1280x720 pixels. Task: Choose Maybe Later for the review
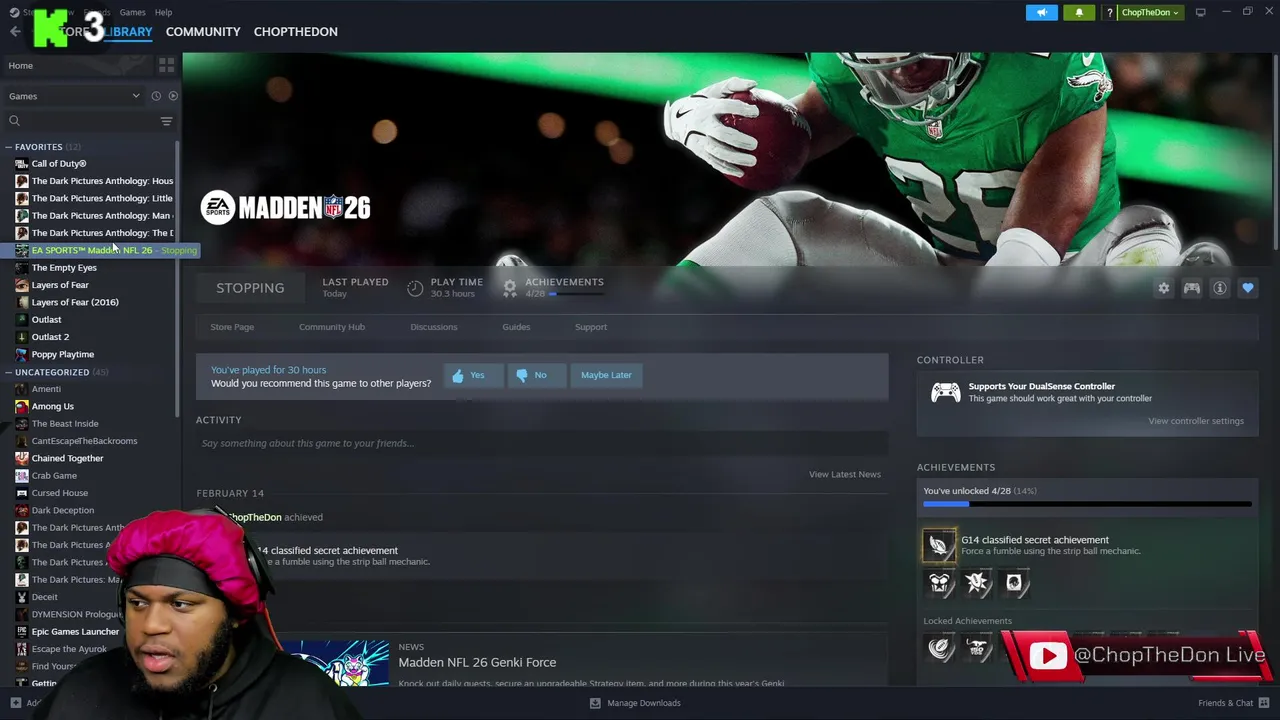point(606,375)
